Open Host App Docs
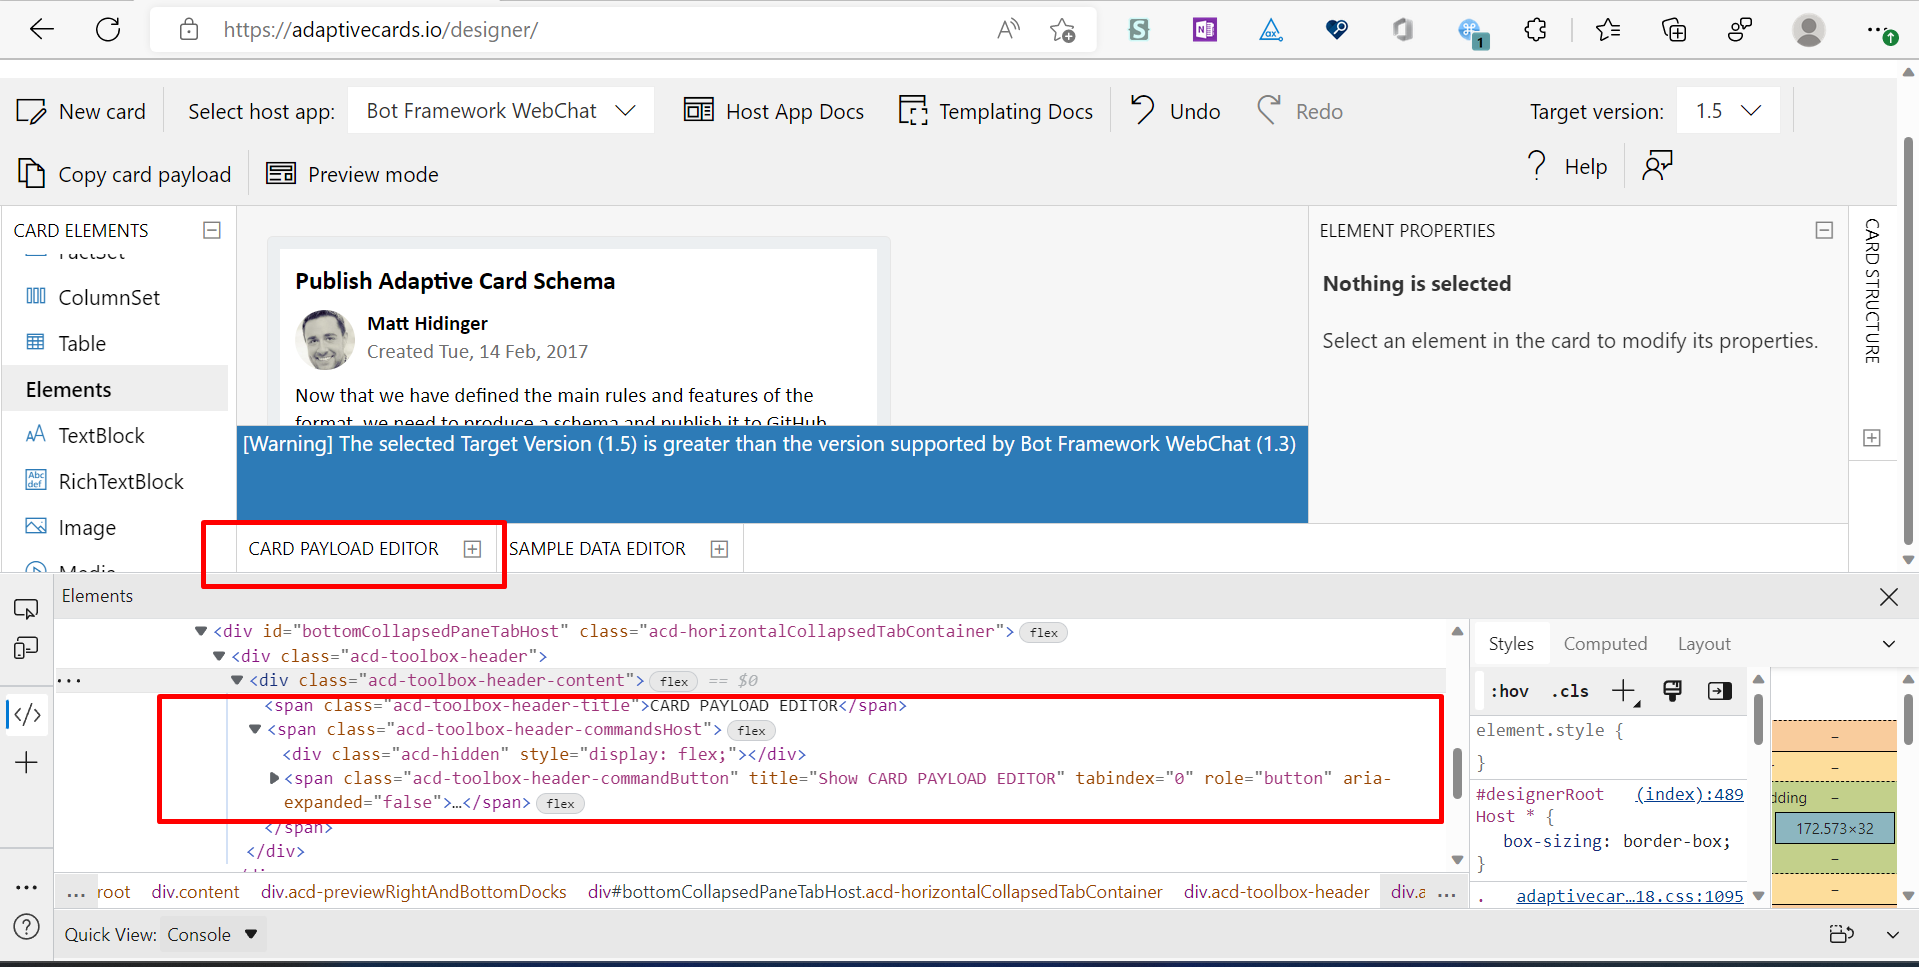The height and width of the screenshot is (967, 1919). point(774,111)
